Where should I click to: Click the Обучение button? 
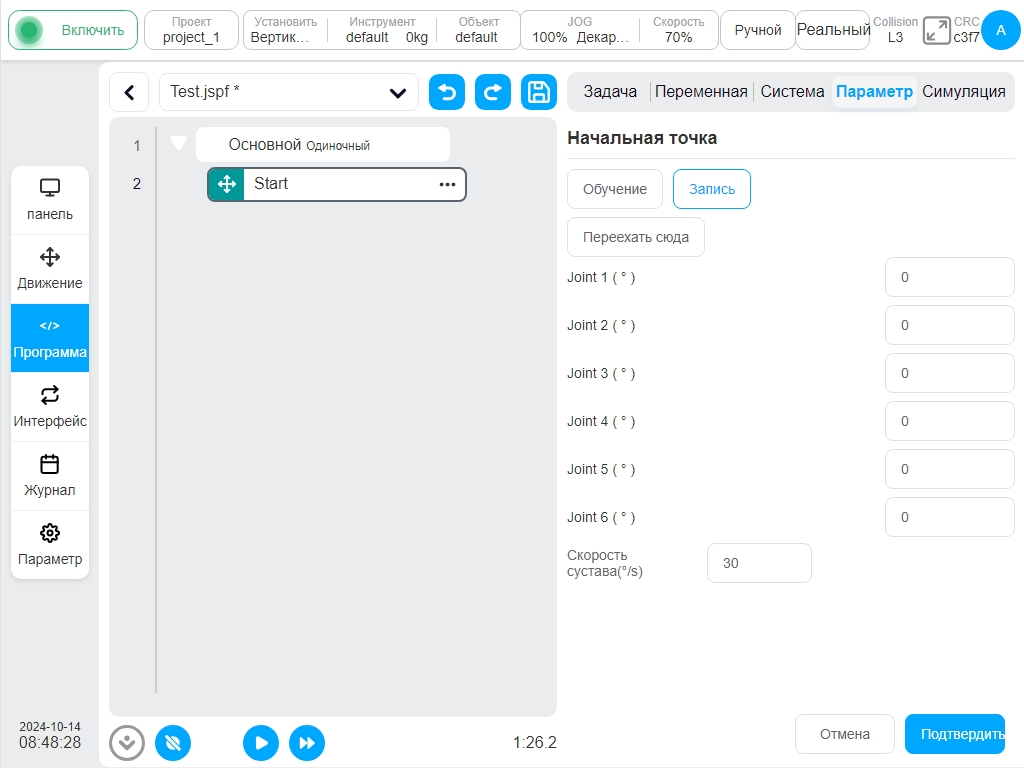[615, 189]
